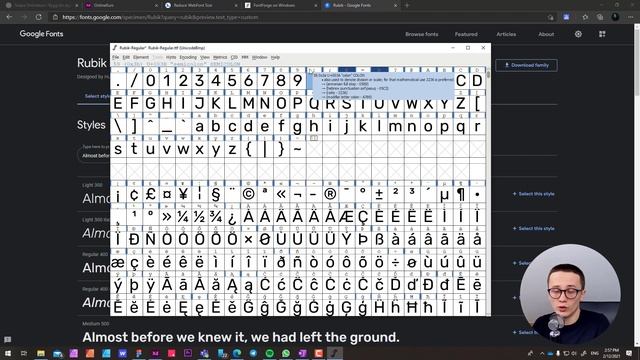Open the Element menu in FontForge
640x360 pixels.
141,58
